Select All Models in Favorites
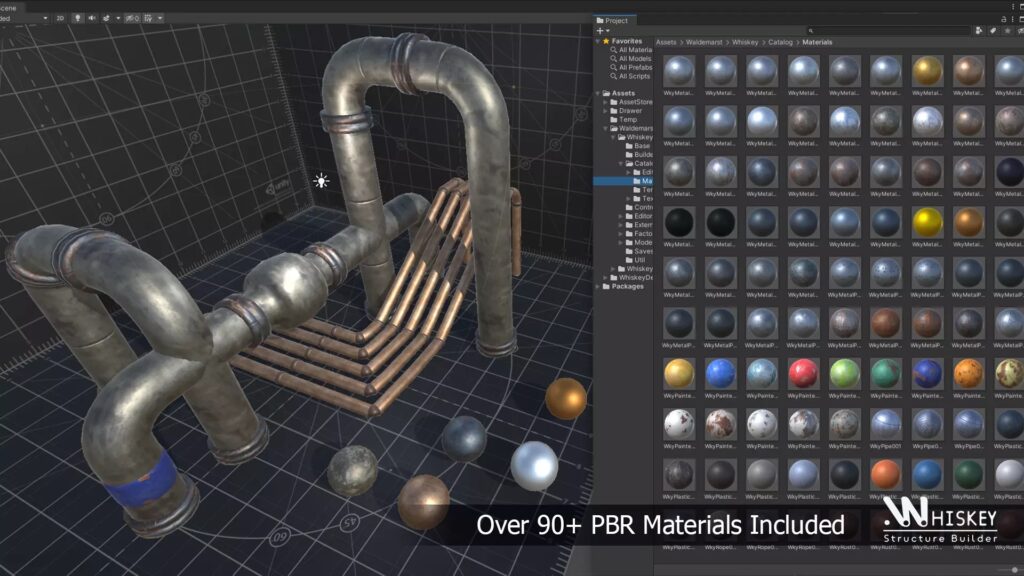This screenshot has height=576, width=1024. tap(634, 59)
